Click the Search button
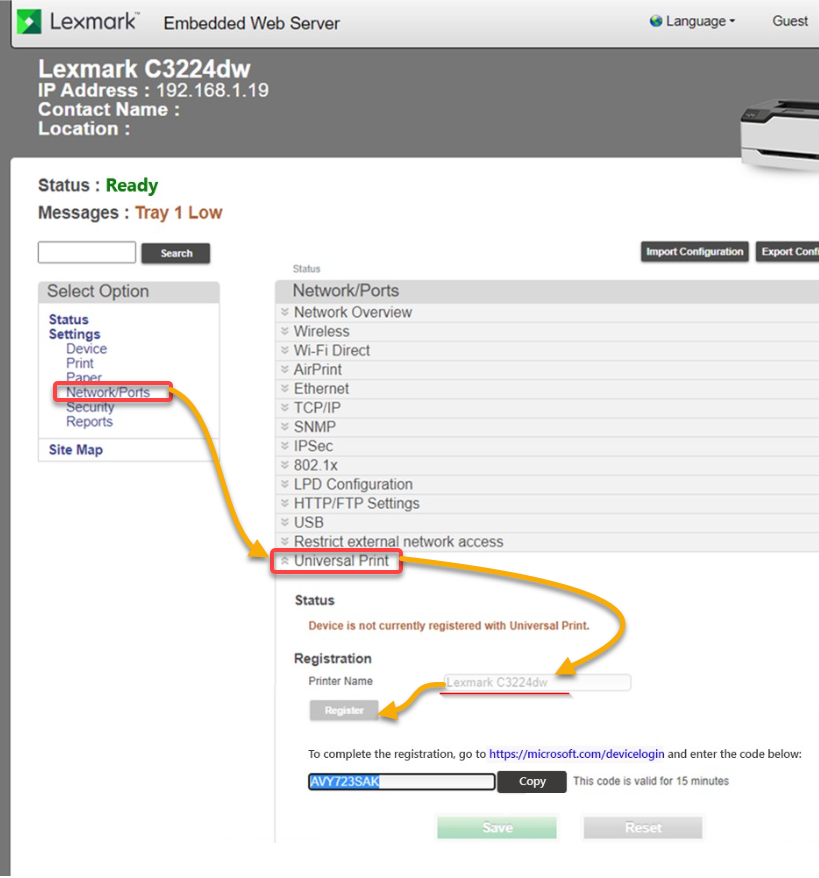 pyautogui.click(x=176, y=253)
